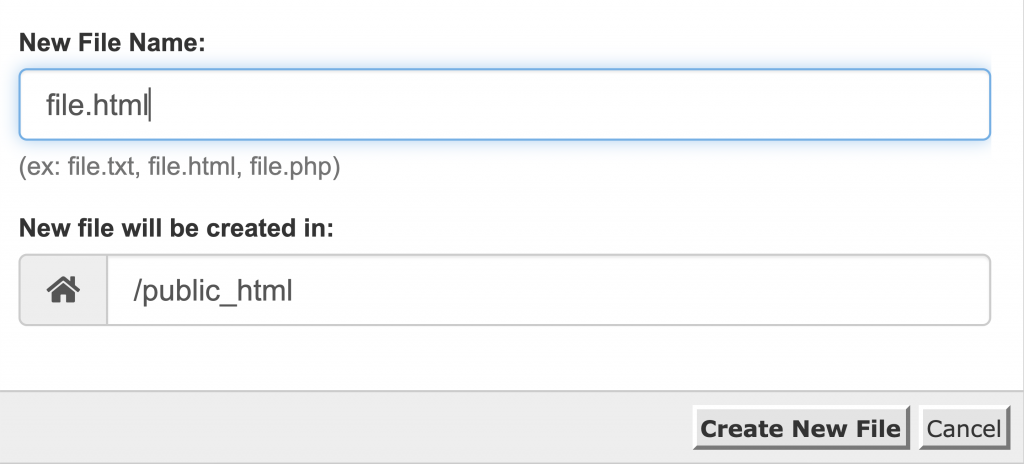The height and width of the screenshot is (464, 1024).
Task: Focus the New File Name input
Action: pyautogui.click(x=504, y=104)
